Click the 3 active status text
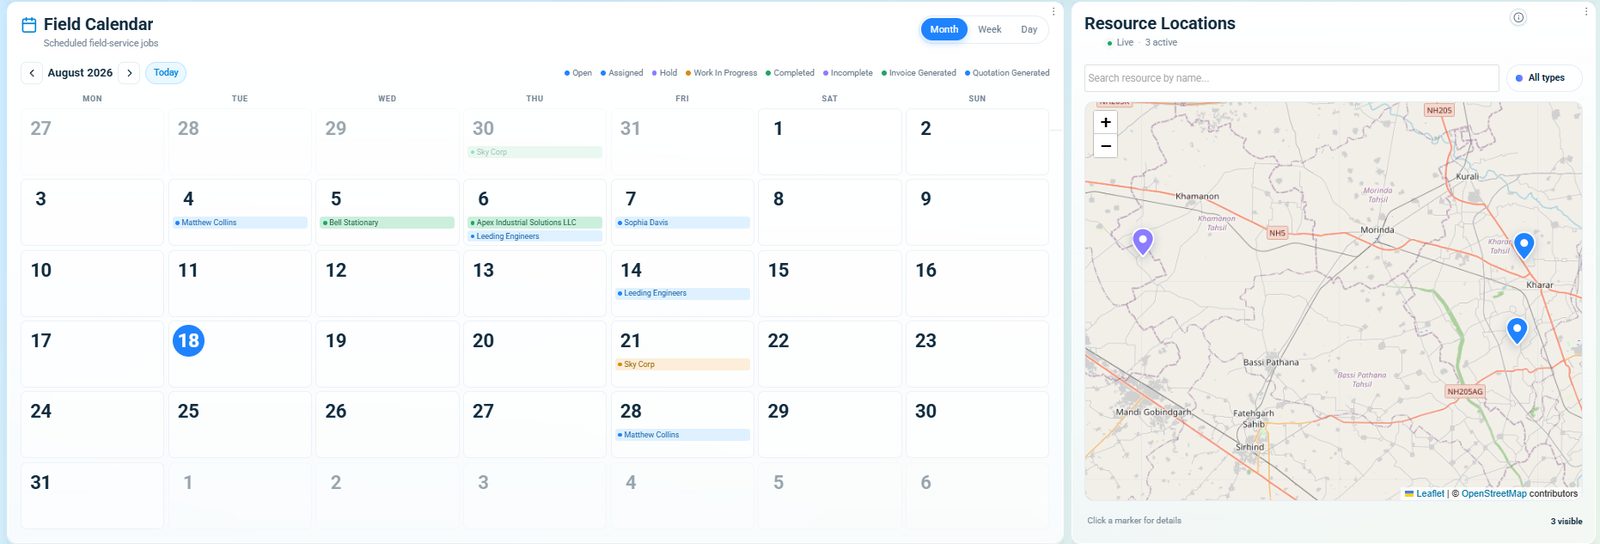This screenshot has width=1600, height=544. (1161, 43)
